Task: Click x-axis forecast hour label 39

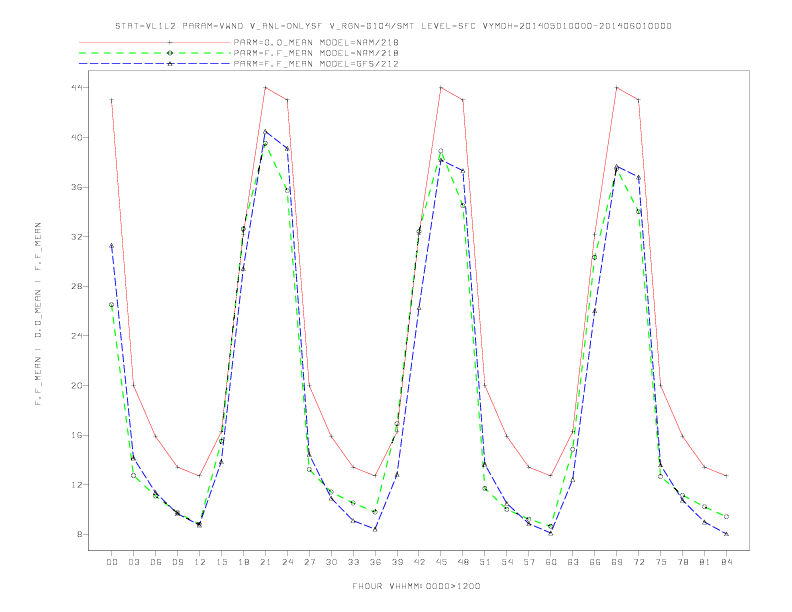Action: coord(397,562)
